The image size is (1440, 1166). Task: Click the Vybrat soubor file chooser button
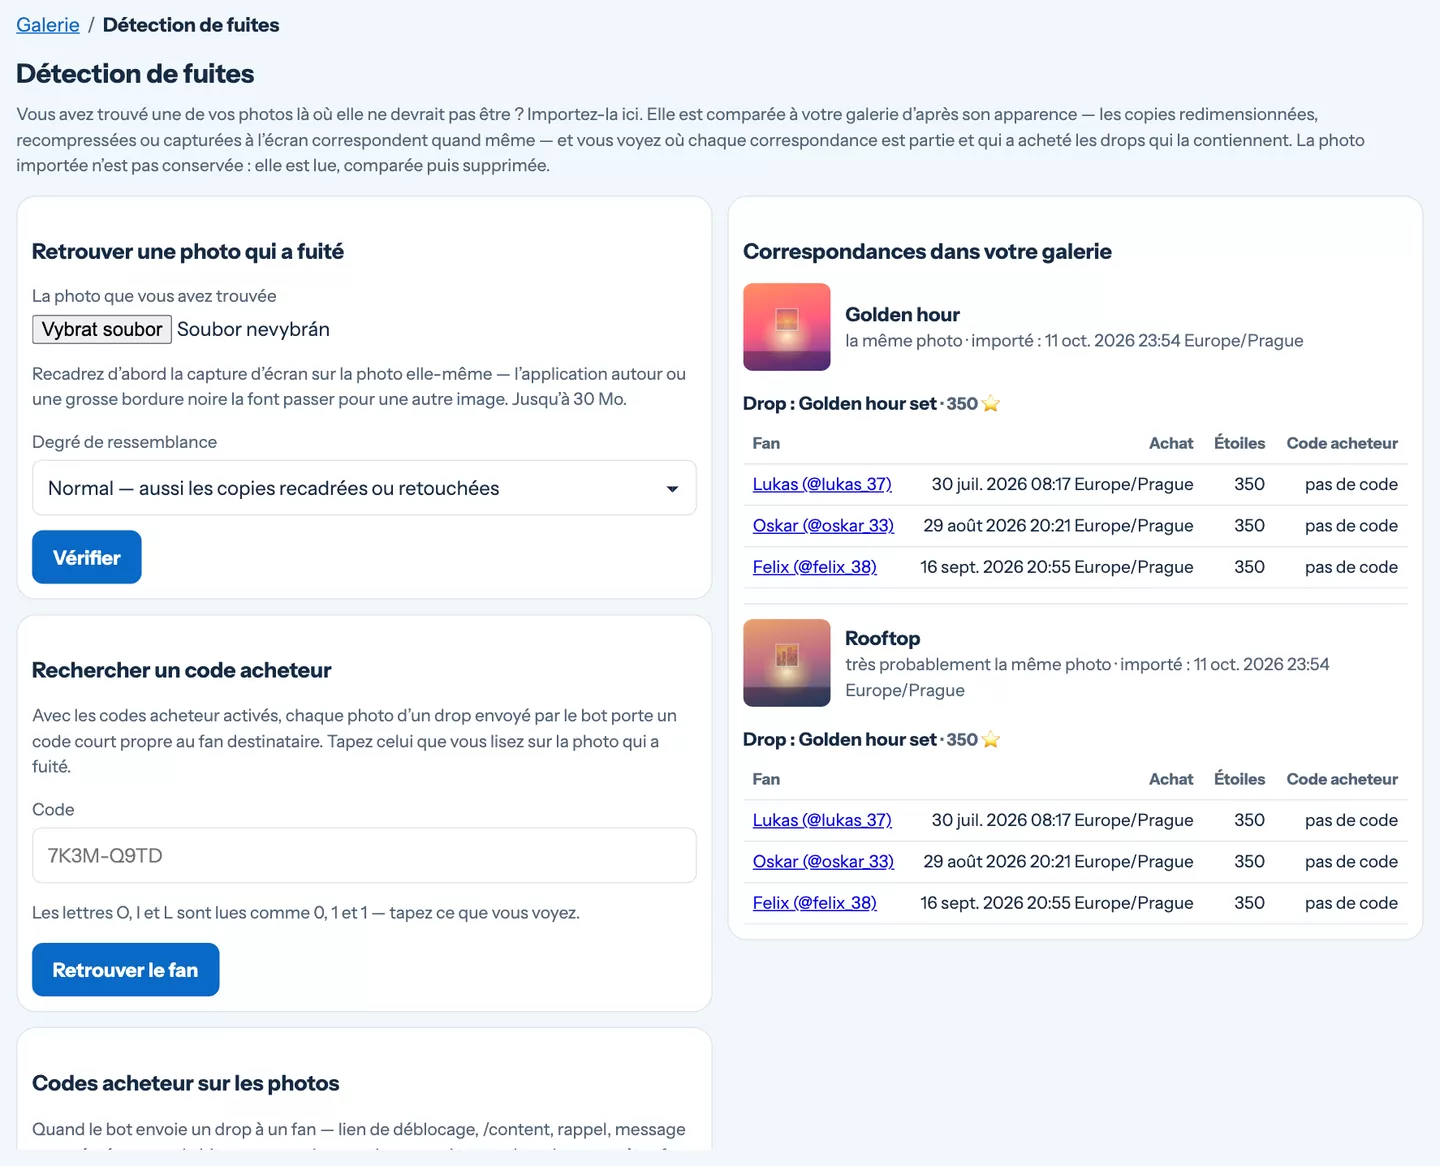[x=102, y=329]
